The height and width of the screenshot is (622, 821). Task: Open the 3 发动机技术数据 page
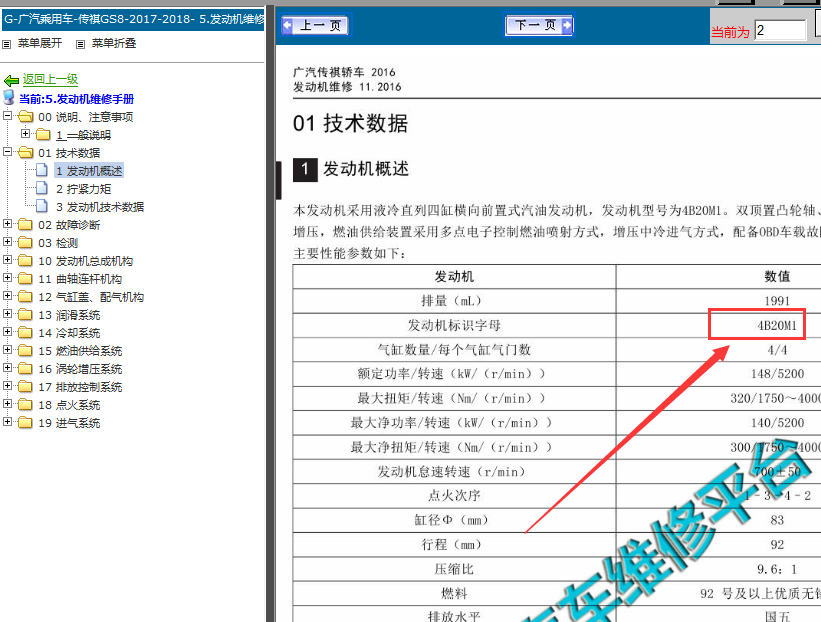coord(100,207)
